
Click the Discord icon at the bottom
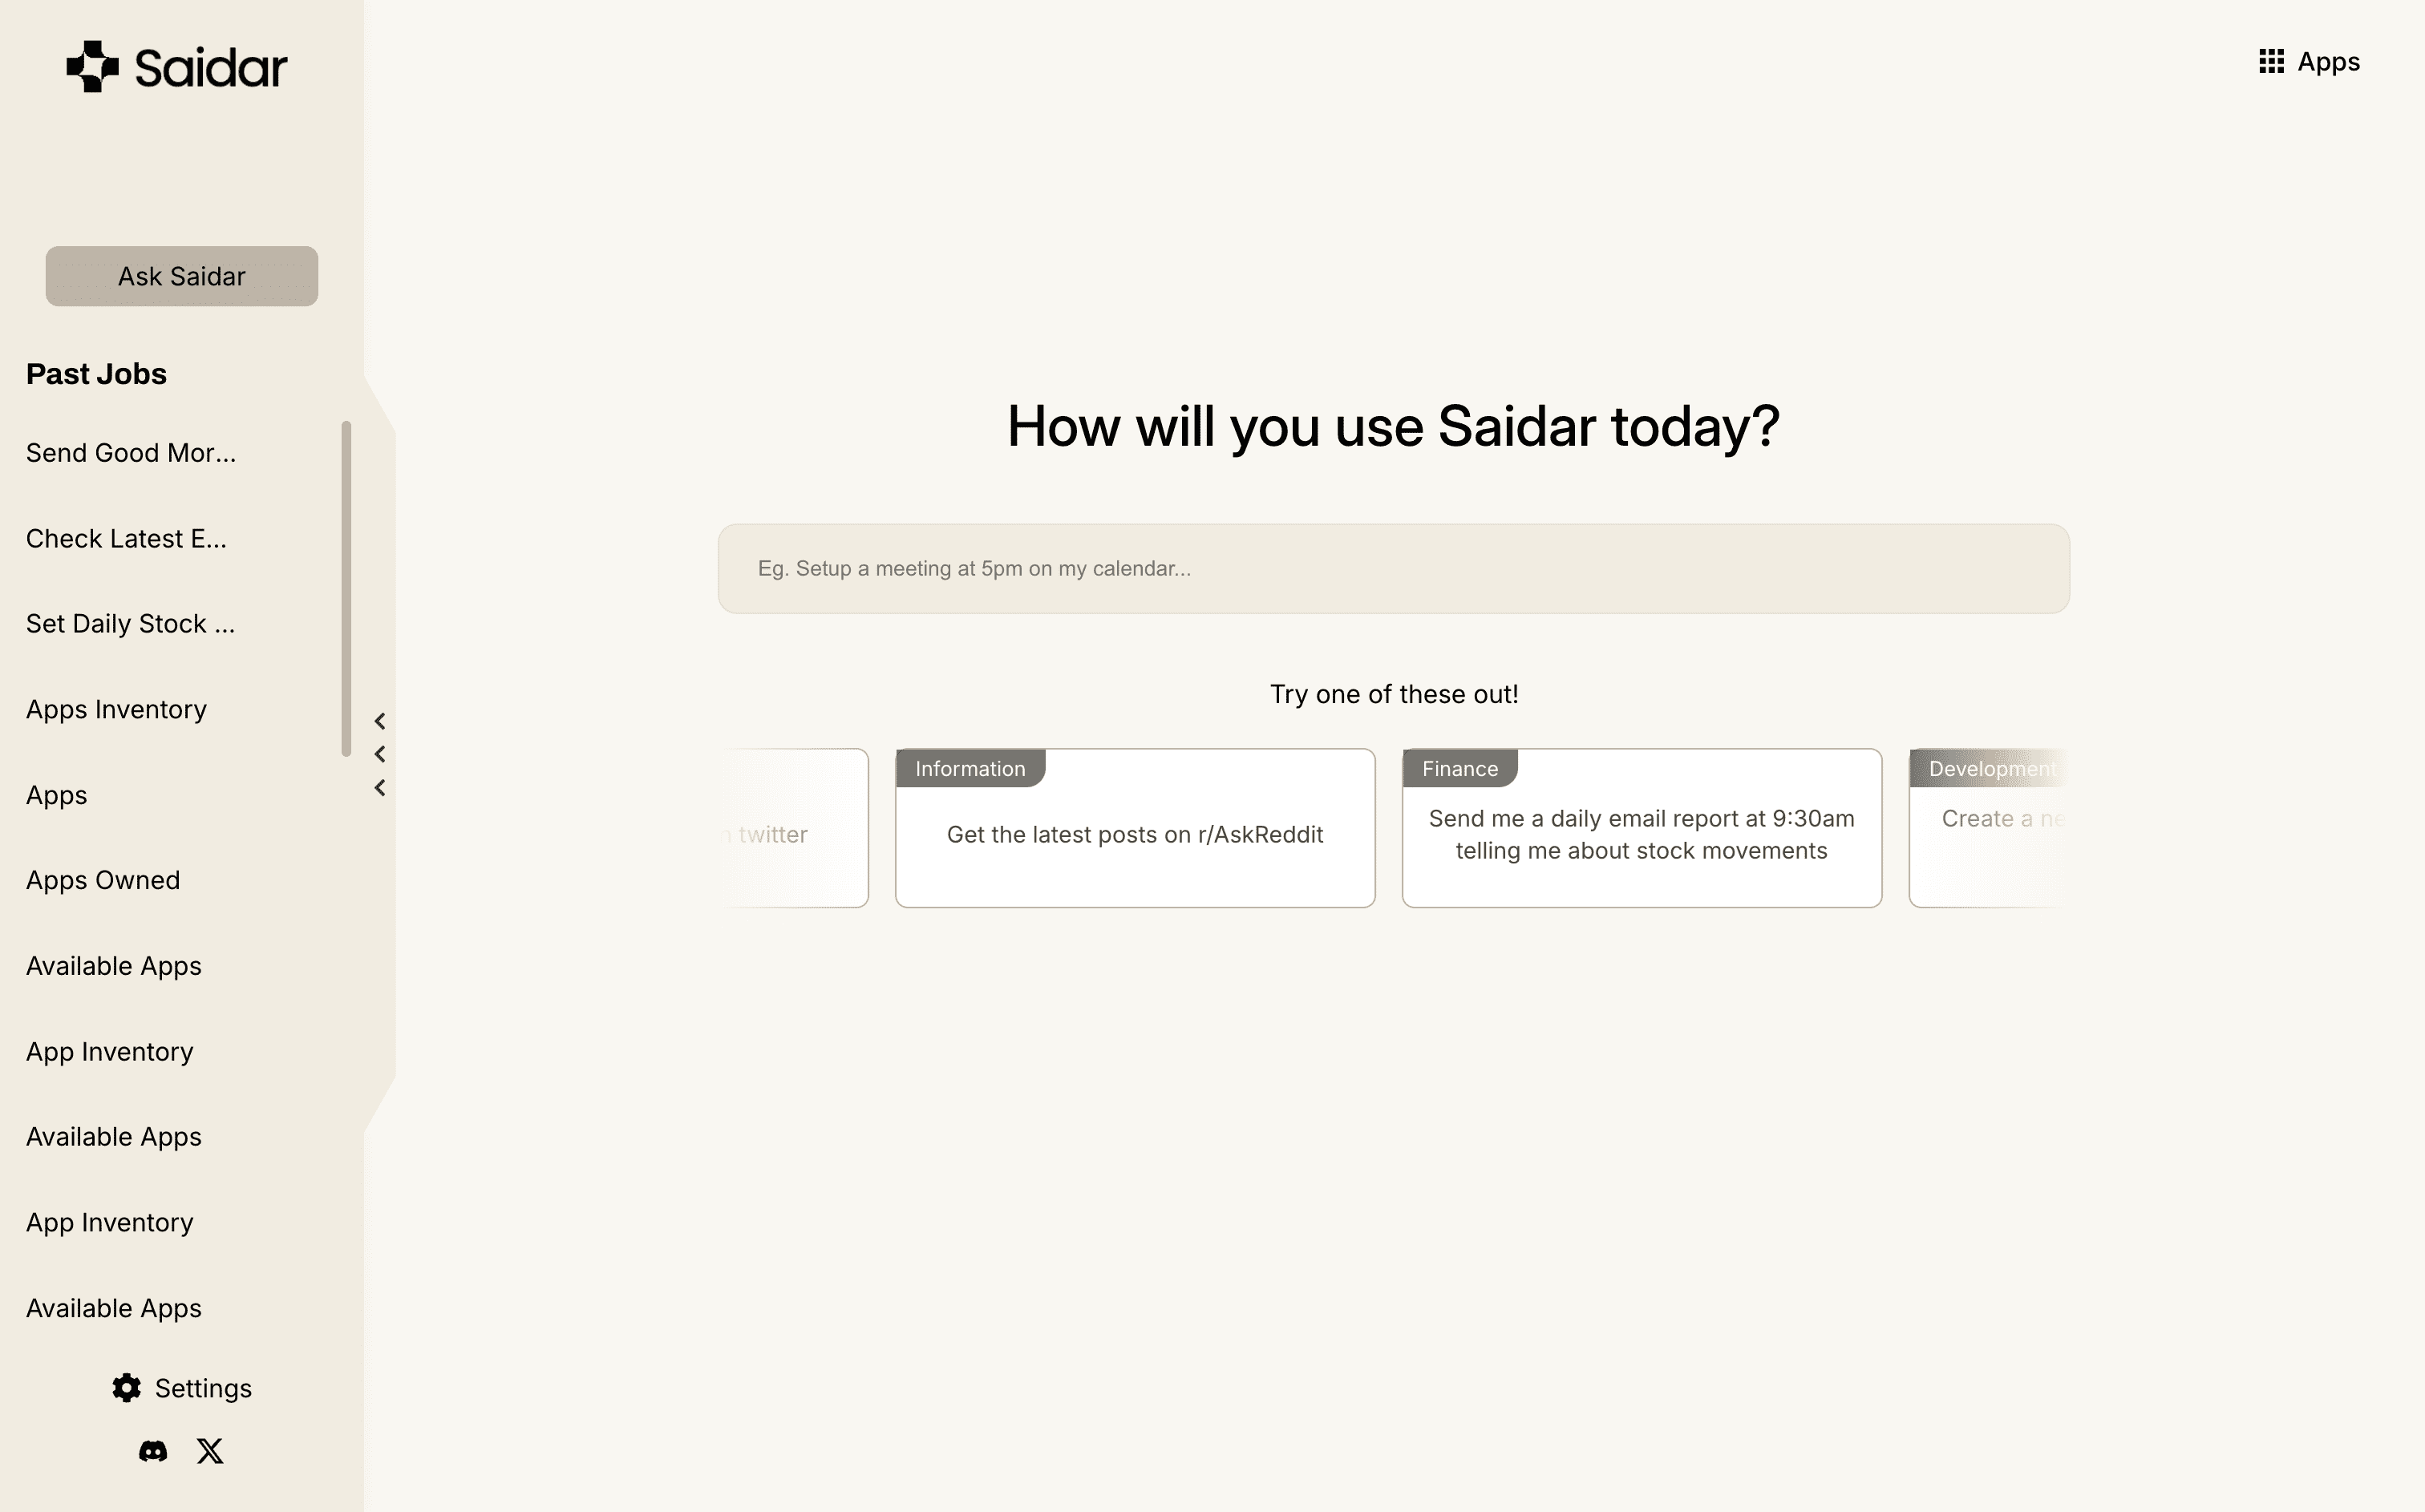pos(152,1450)
